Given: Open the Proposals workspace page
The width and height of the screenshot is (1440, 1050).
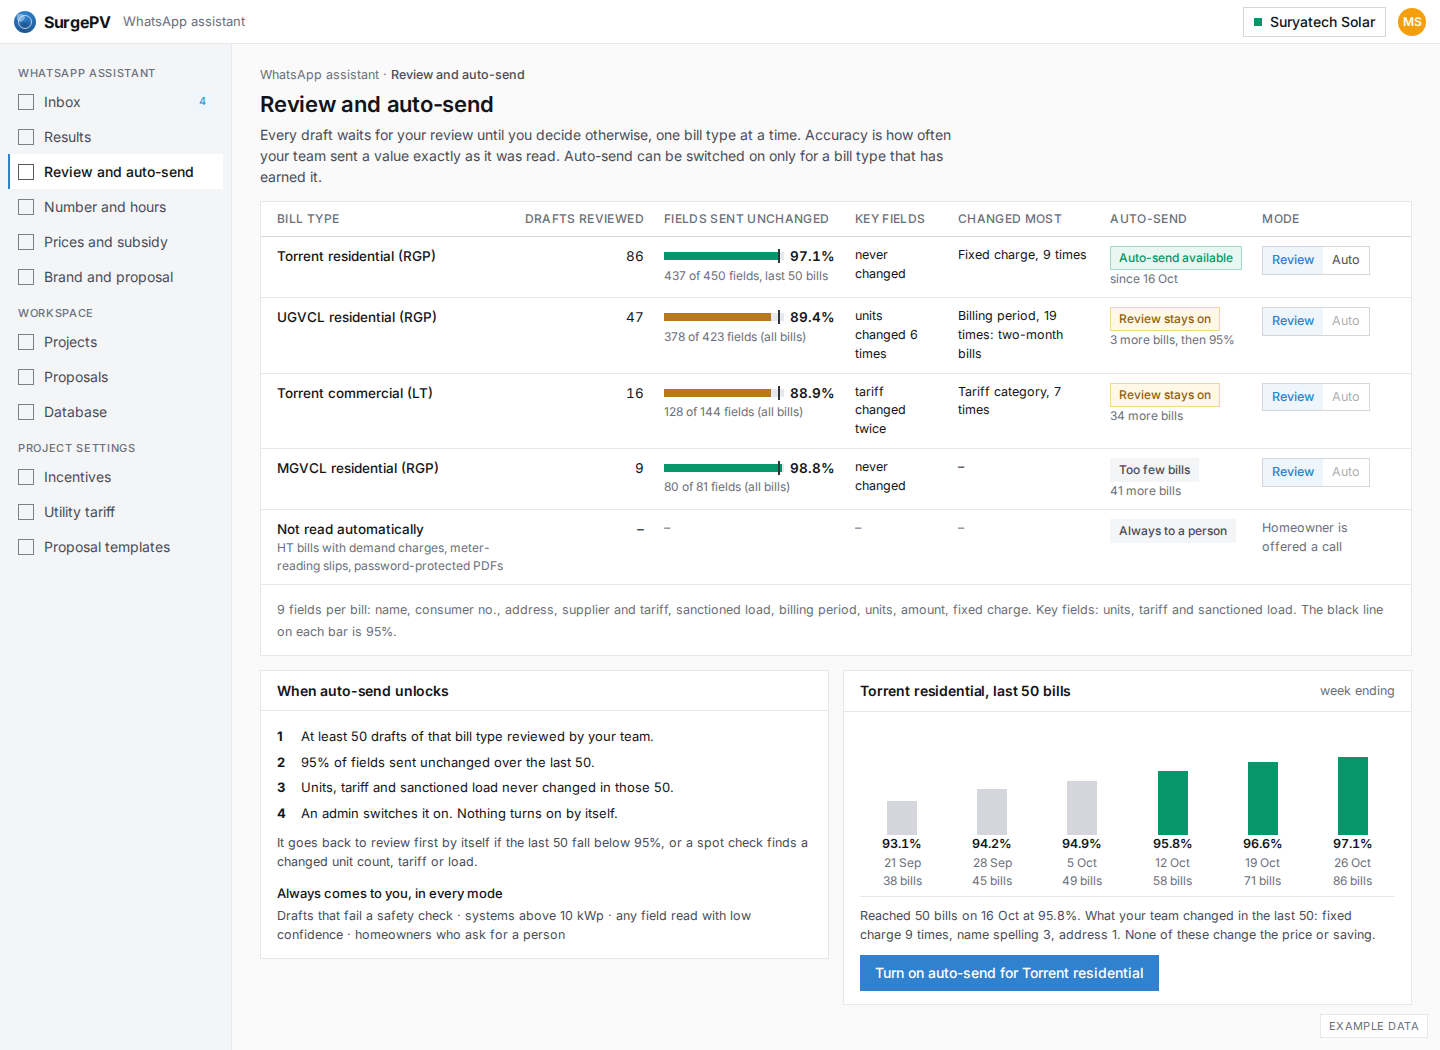Looking at the screenshot, I should (116, 377).
